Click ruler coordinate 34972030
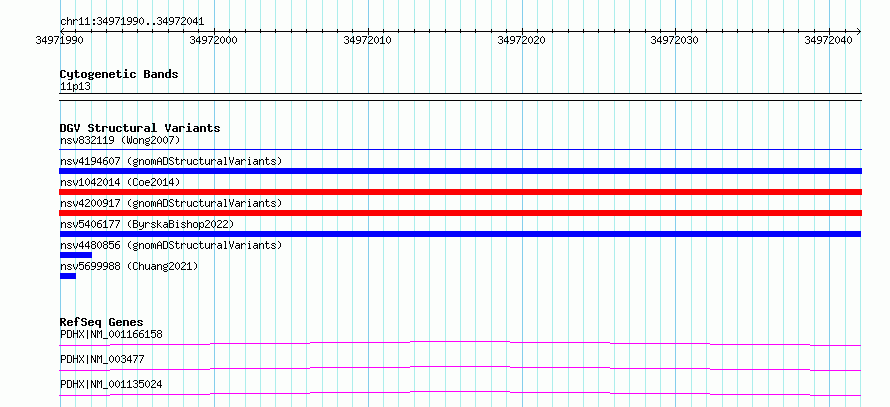Viewport: 890px width, 407px height. pos(674,41)
